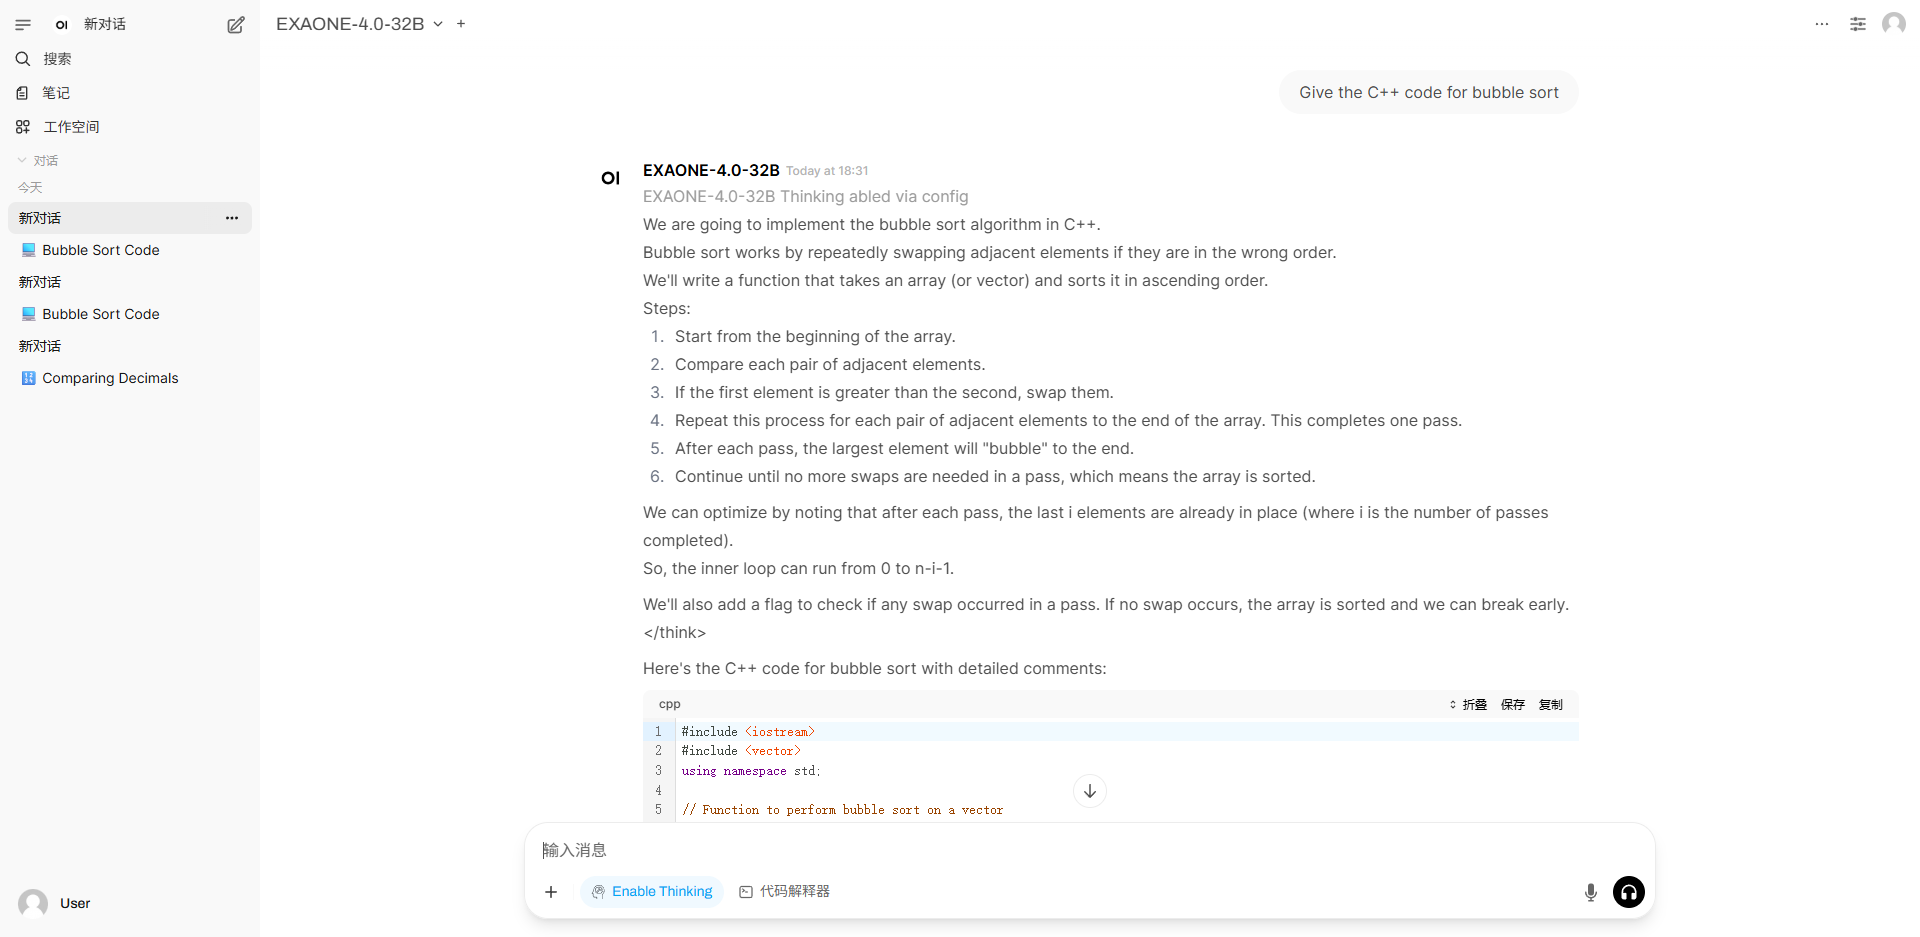Click the microphone icon for voice input

pyautogui.click(x=1590, y=892)
